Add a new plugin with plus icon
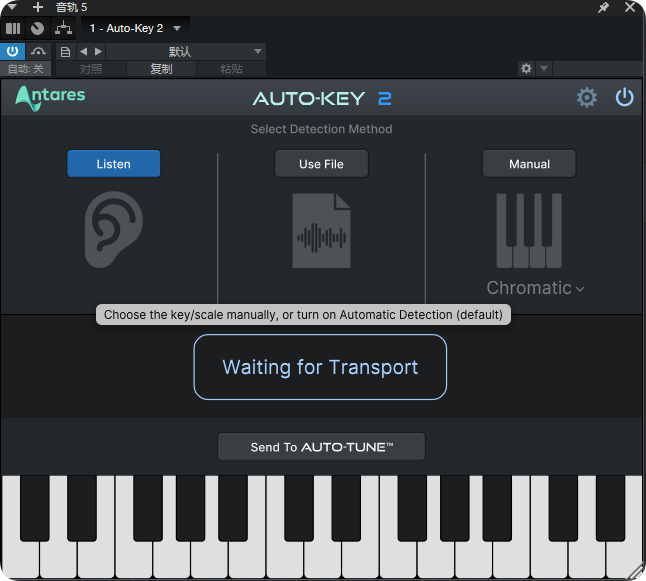The width and height of the screenshot is (646, 581). coord(38,7)
